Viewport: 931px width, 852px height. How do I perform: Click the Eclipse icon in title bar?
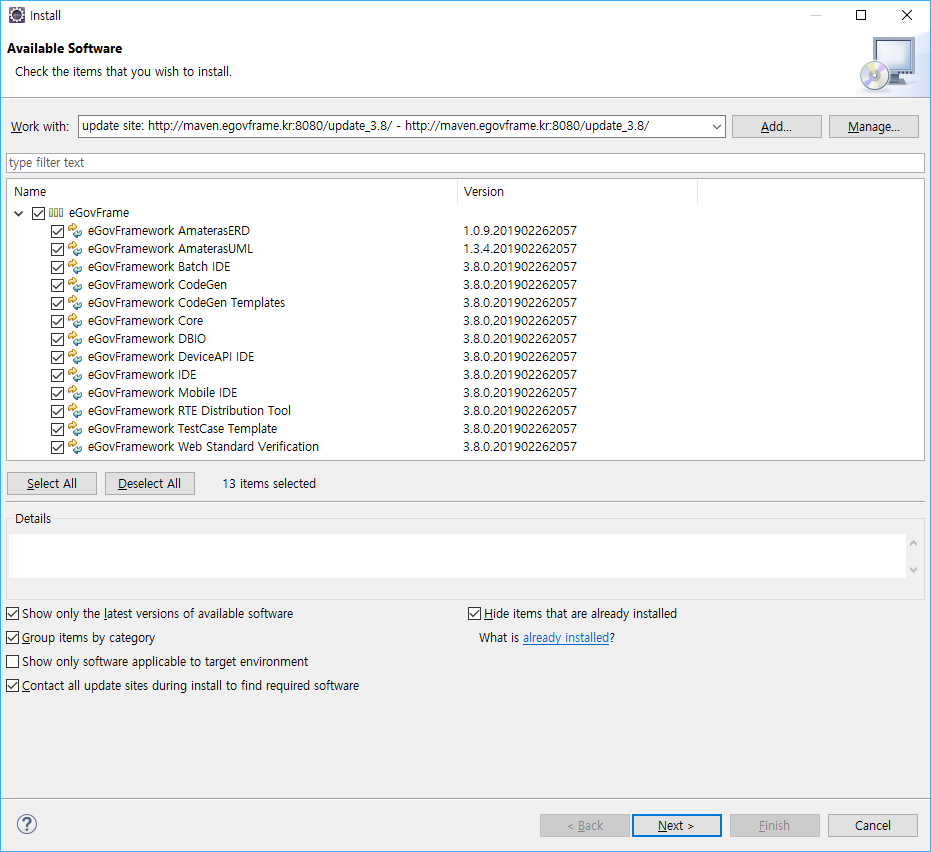[16, 15]
